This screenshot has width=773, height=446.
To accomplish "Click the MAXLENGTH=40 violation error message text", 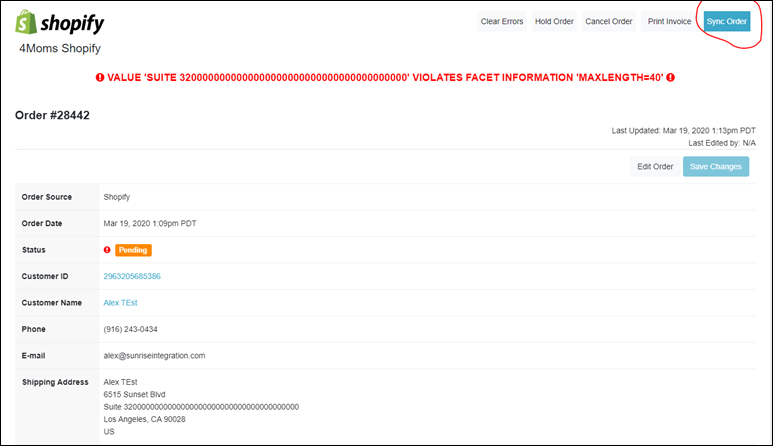I will [385, 78].
